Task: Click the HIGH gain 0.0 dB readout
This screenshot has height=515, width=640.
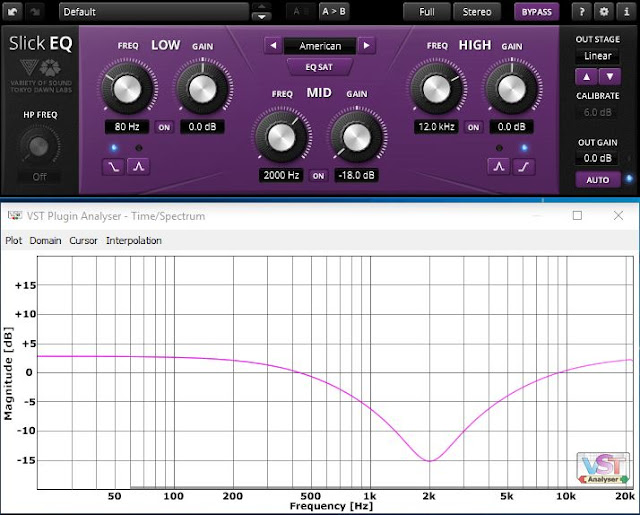Action: [x=511, y=127]
